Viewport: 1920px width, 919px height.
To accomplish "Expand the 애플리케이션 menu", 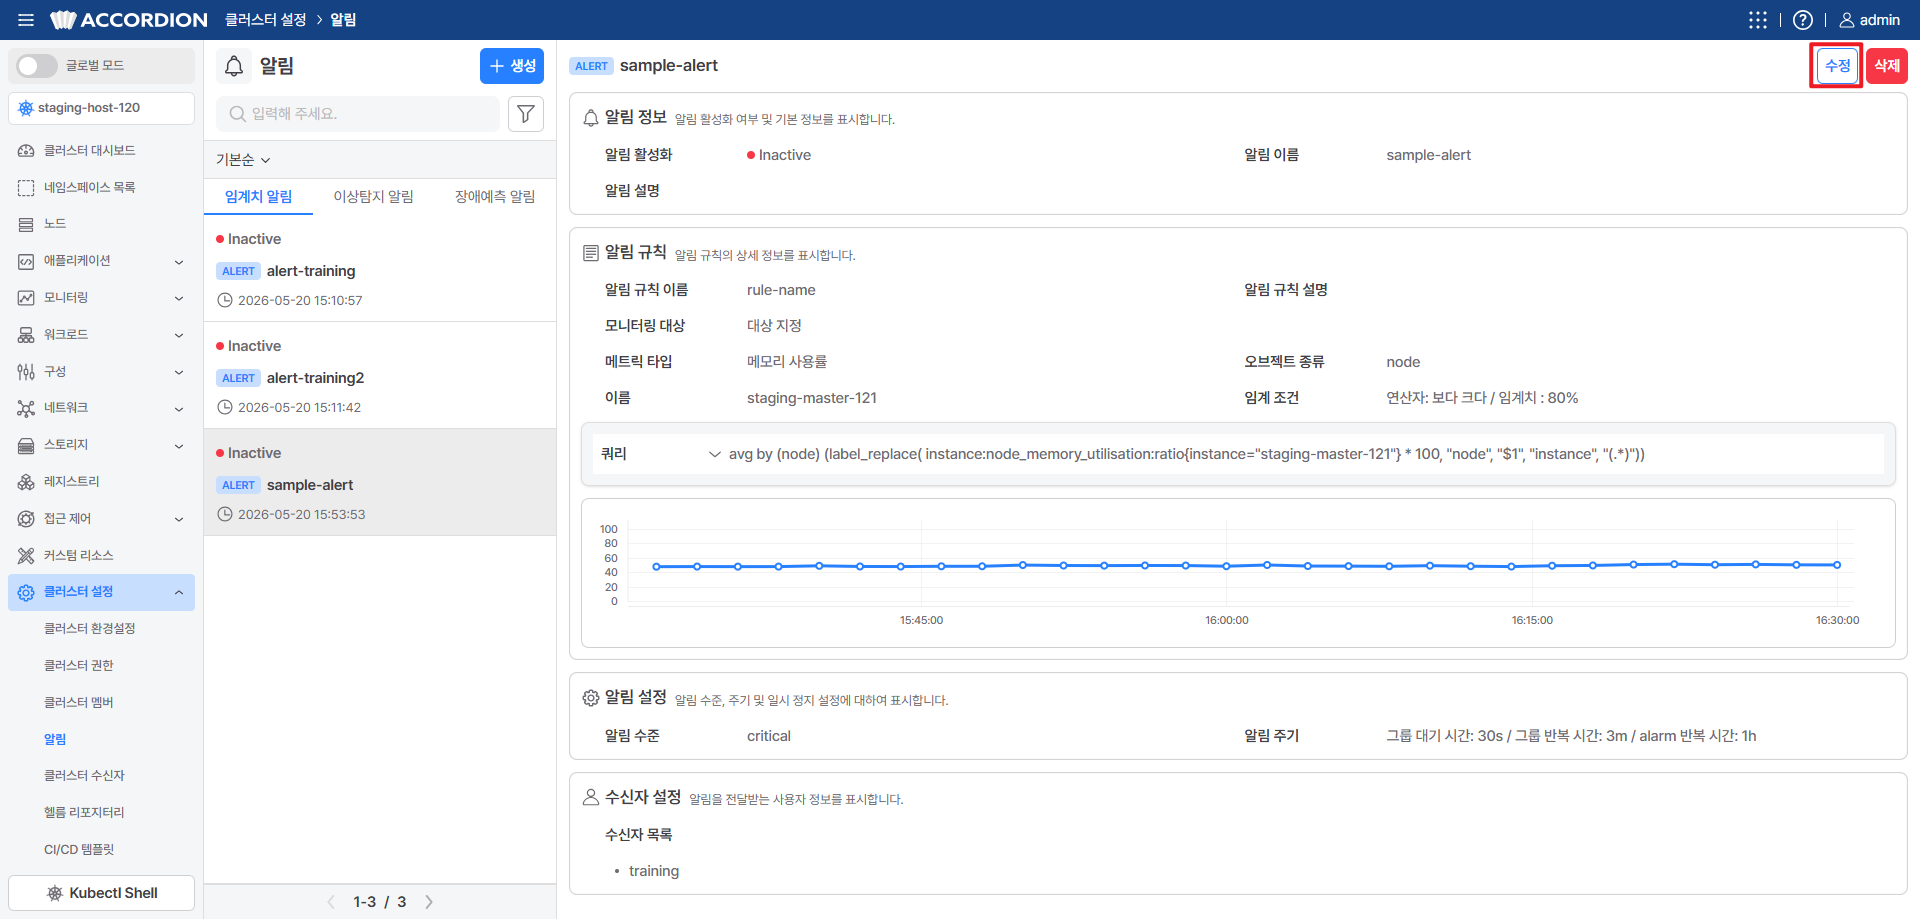I will point(101,261).
